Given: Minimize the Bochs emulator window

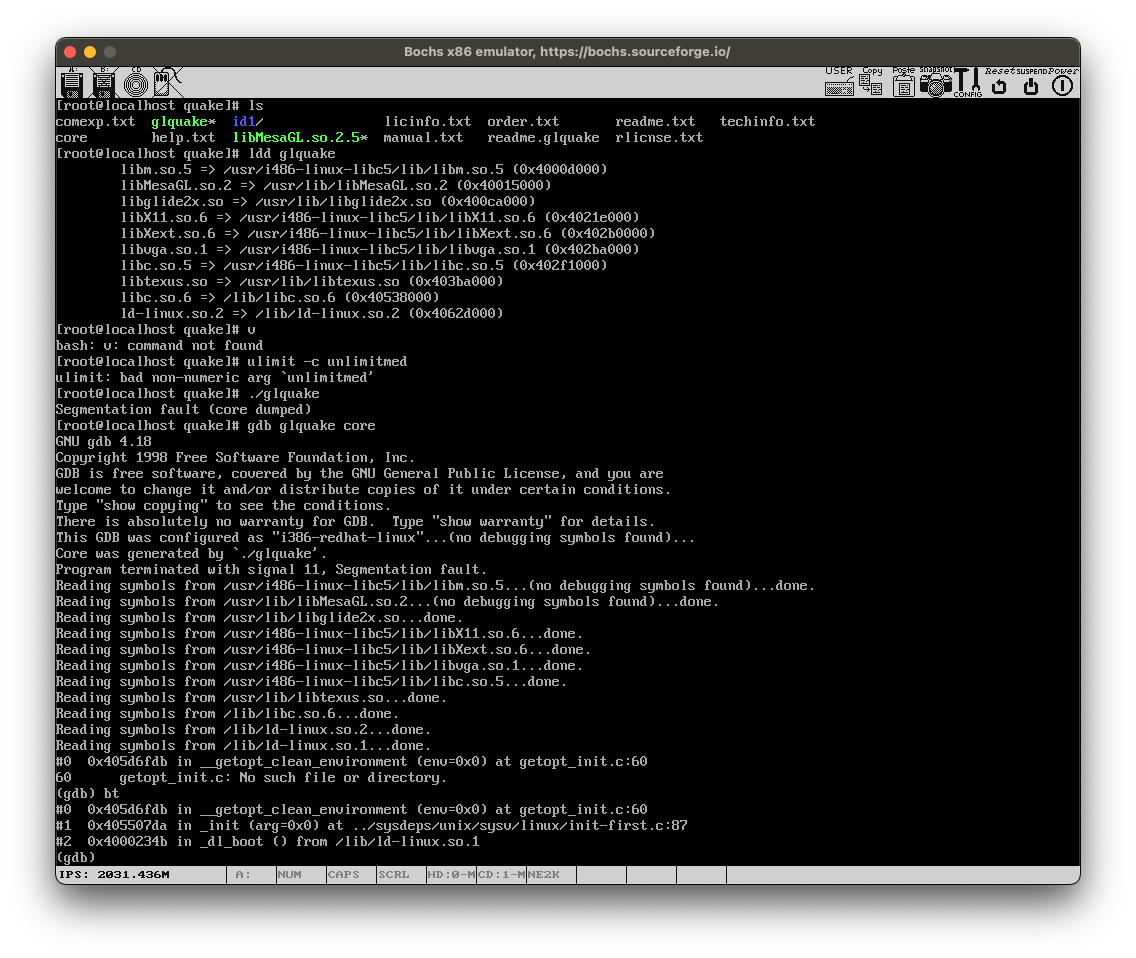Looking at the screenshot, I should pyautogui.click(x=90, y=52).
